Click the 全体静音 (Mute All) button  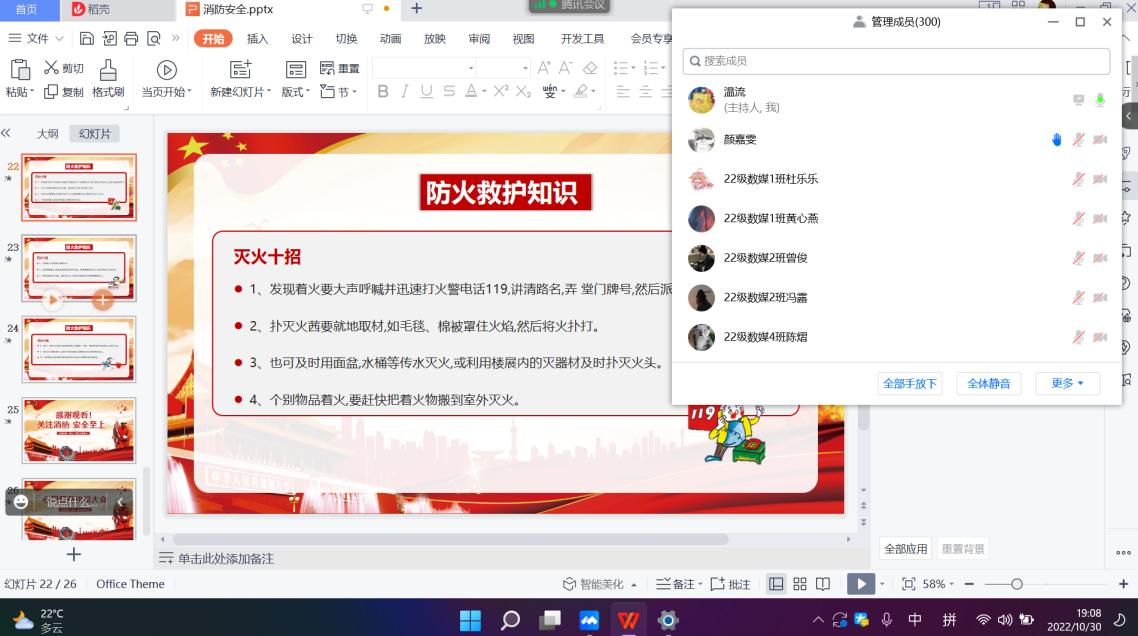988,383
